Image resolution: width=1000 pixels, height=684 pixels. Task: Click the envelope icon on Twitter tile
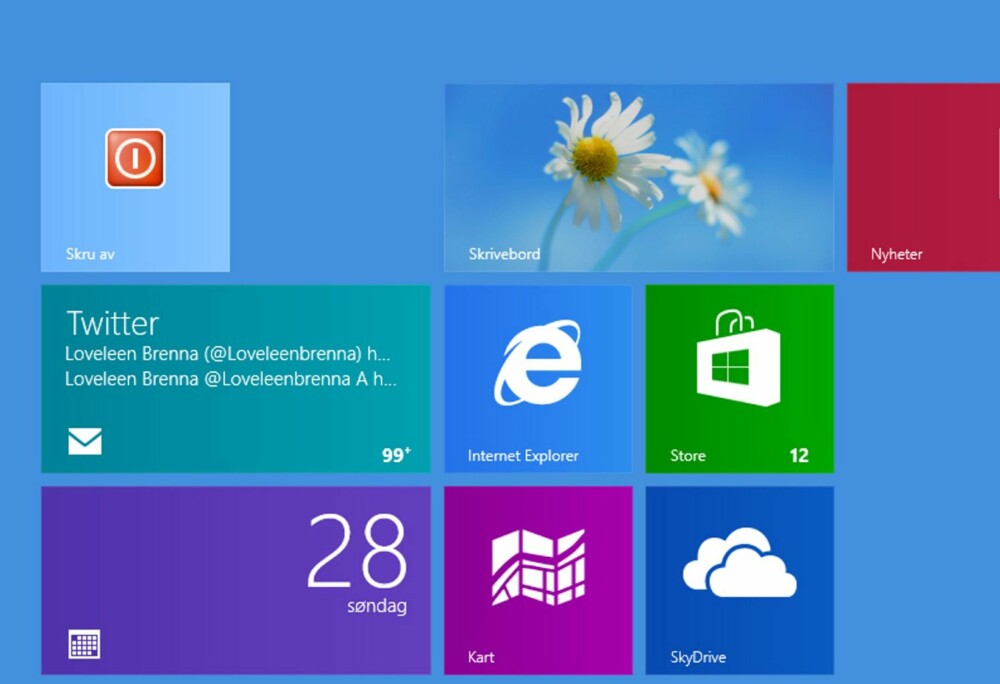point(85,441)
